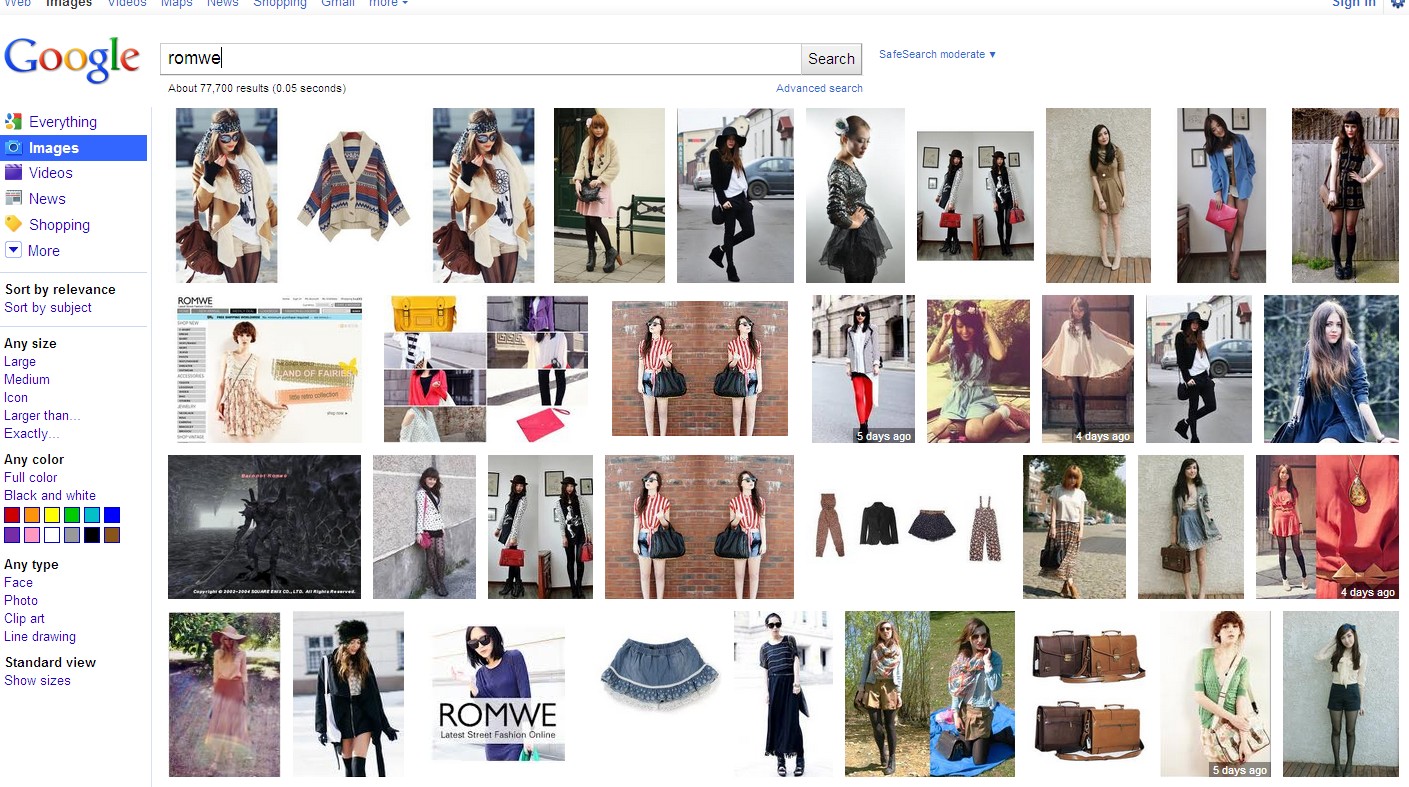Filter images by Icon size
The width and height of the screenshot is (1409, 787).
16,398
